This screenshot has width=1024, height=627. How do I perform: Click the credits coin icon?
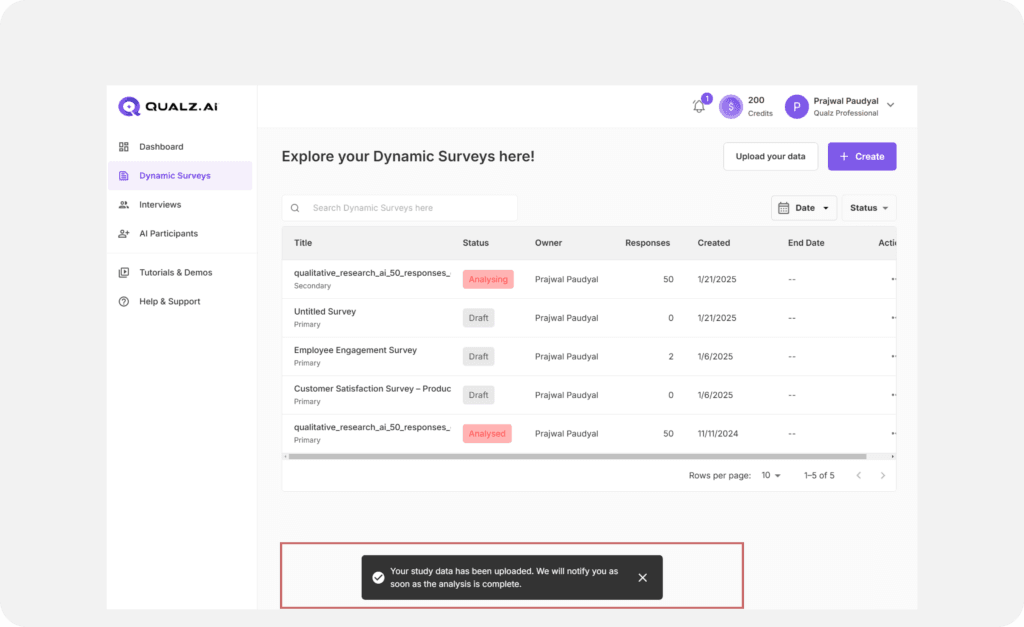click(731, 106)
